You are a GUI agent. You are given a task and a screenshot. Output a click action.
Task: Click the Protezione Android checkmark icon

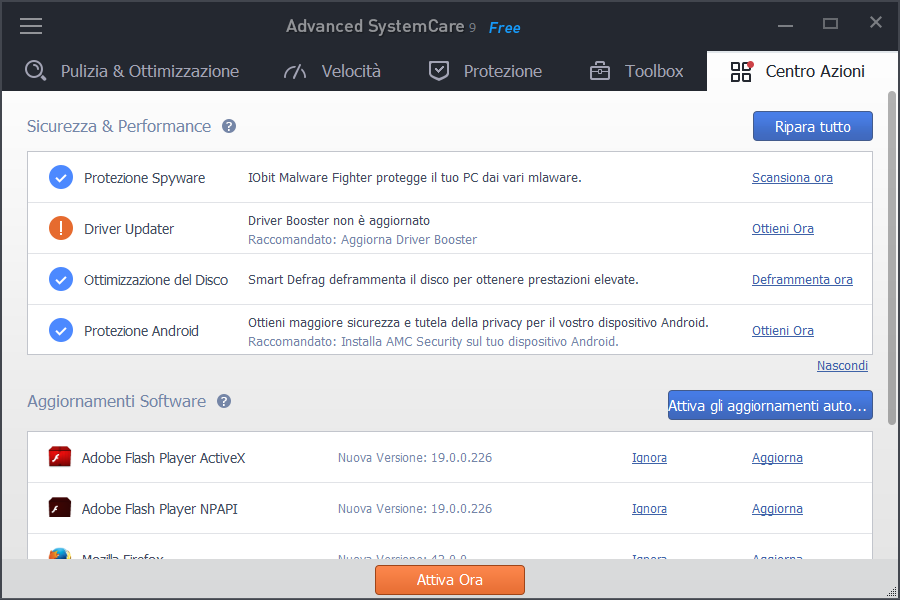[61, 330]
